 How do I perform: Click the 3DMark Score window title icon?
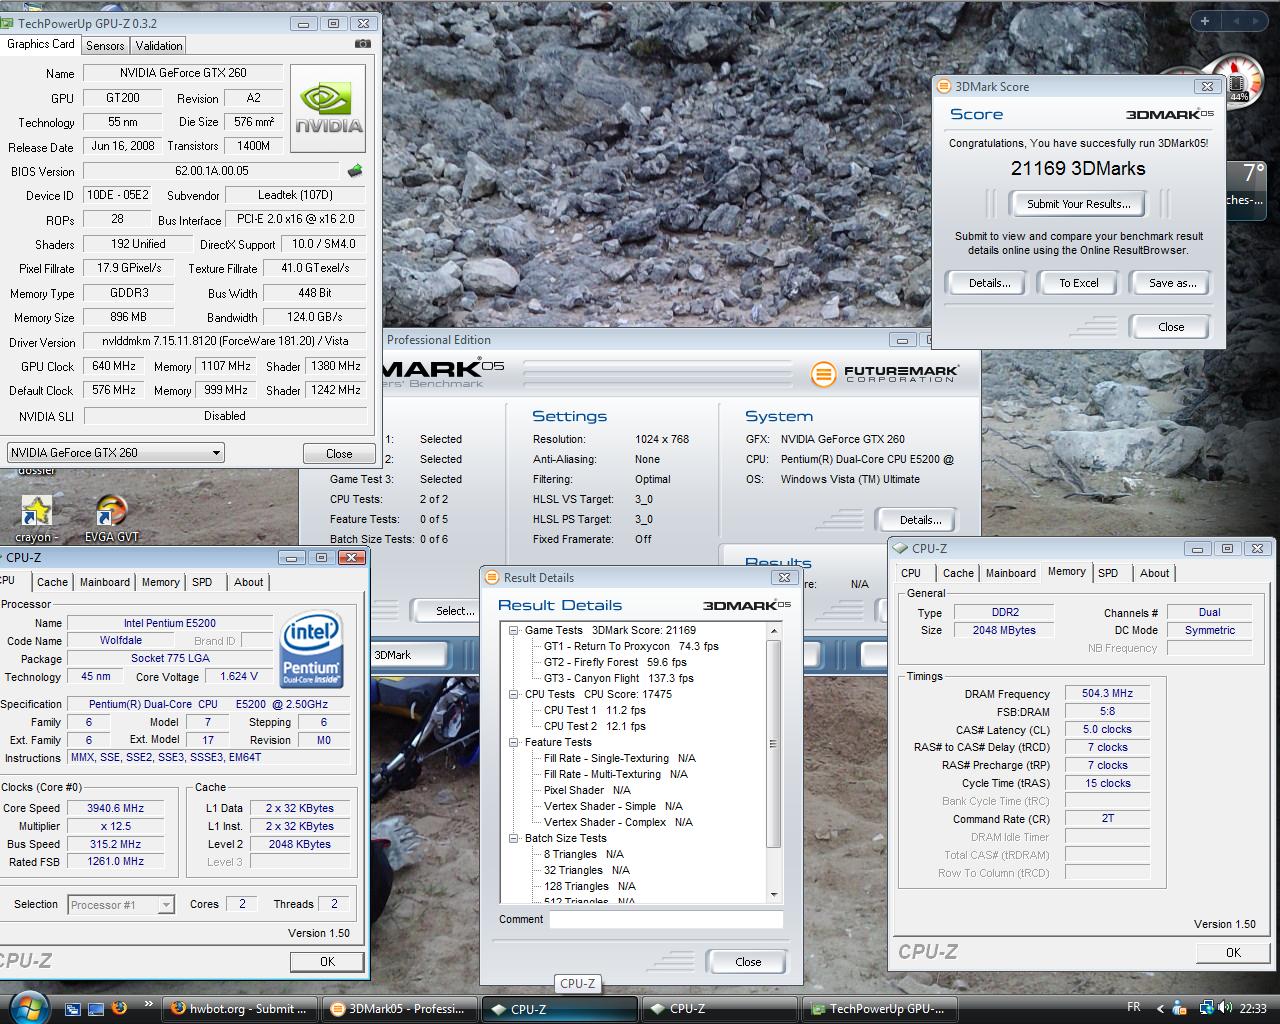click(x=943, y=87)
